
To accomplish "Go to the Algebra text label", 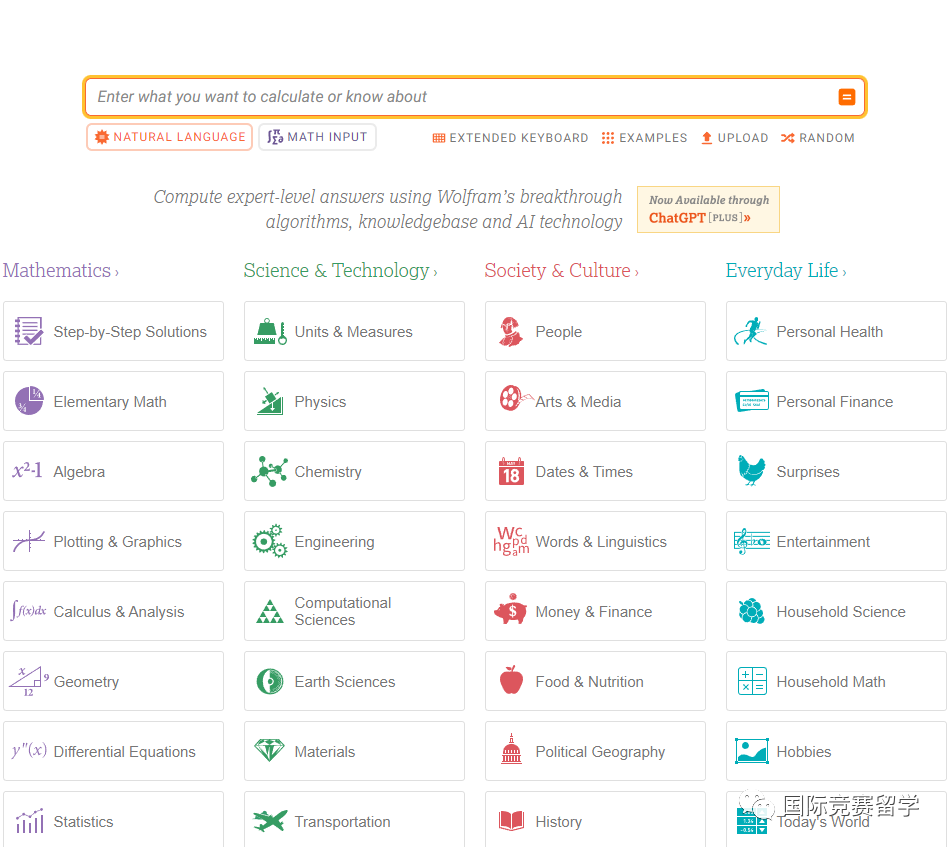I will (x=79, y=472).
